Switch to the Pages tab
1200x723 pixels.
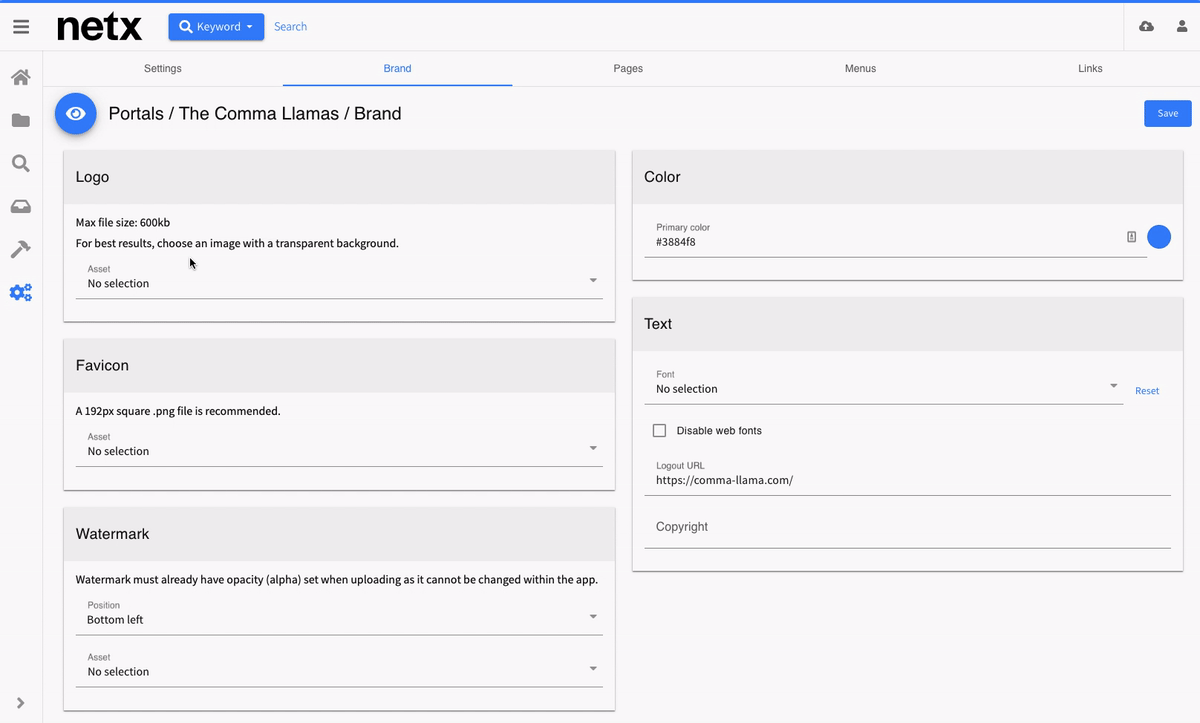coord(628,69)
